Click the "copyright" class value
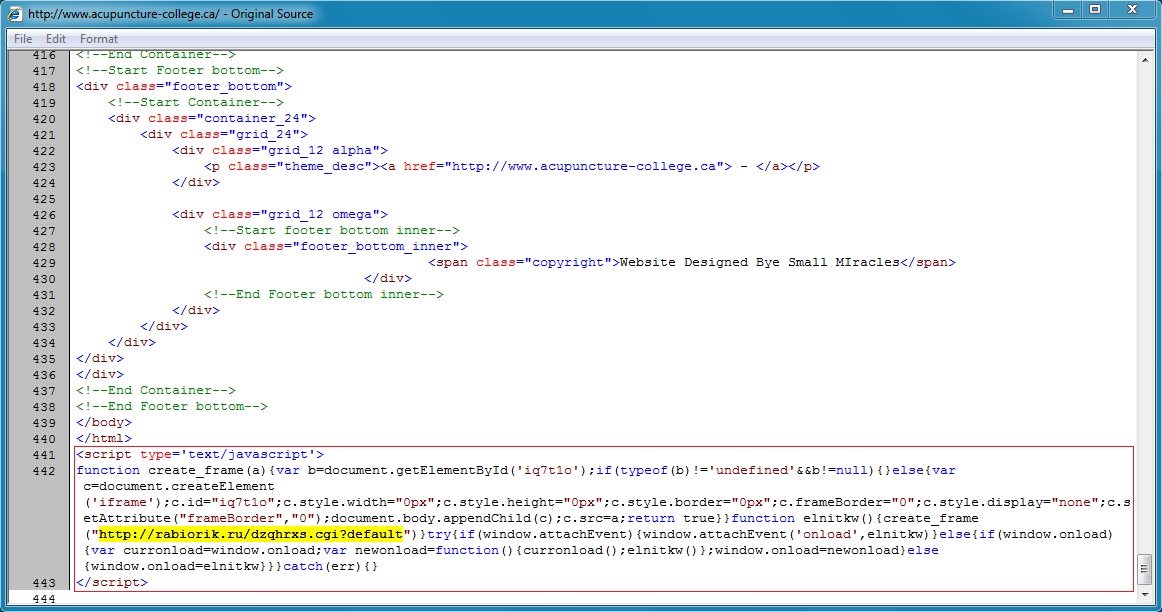The height and width of the screenshot is (612, 1162). (568, 262)
